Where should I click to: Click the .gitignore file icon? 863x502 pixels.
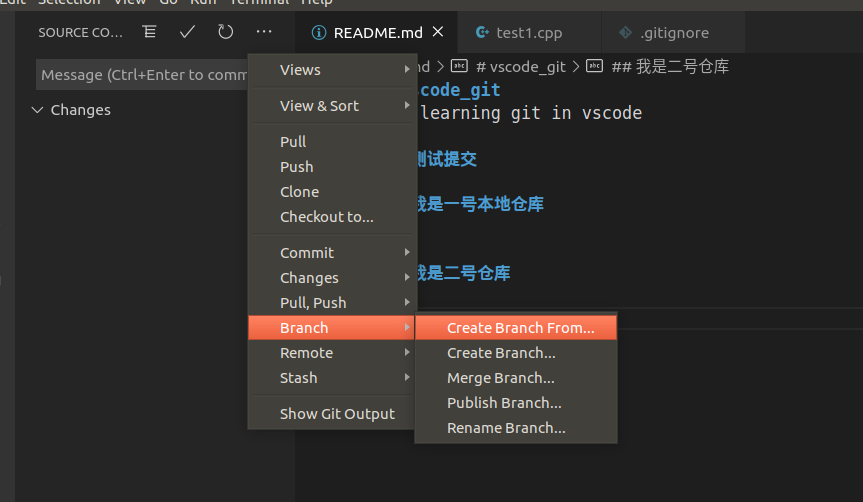(626, 32)
